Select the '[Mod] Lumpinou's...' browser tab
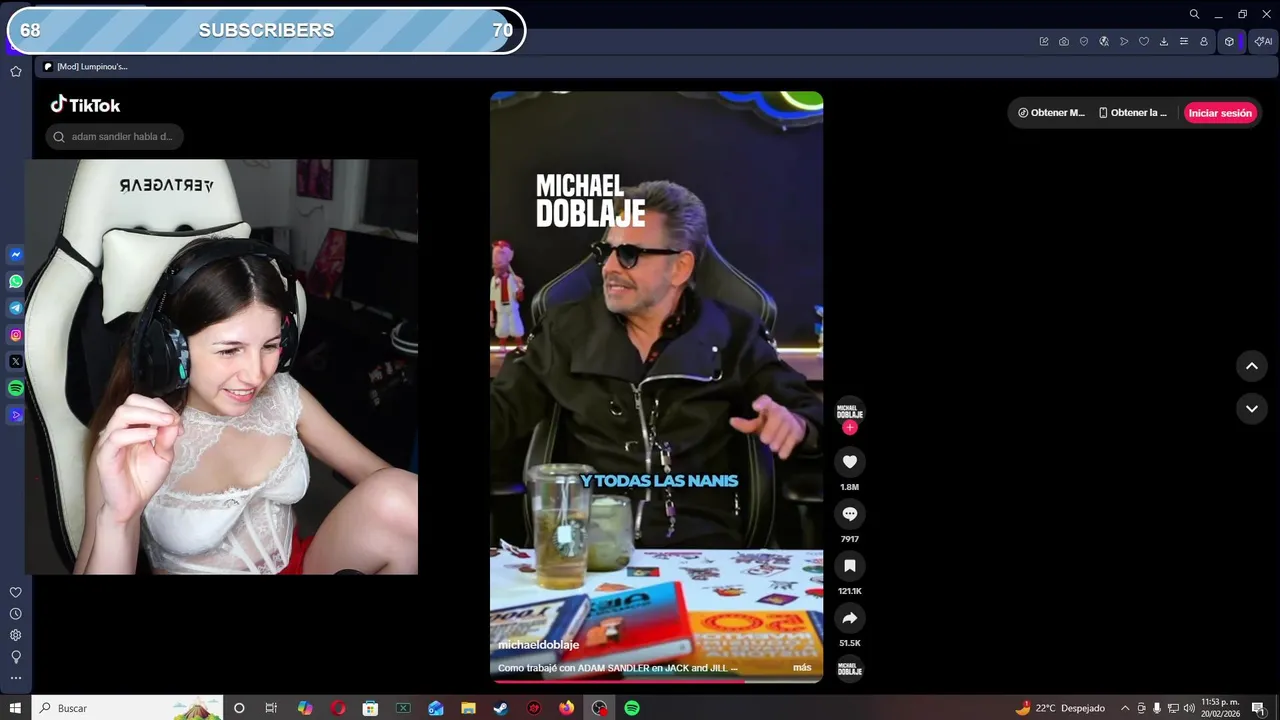Viewport: 1280px width, 720px height. coord(86,66)
